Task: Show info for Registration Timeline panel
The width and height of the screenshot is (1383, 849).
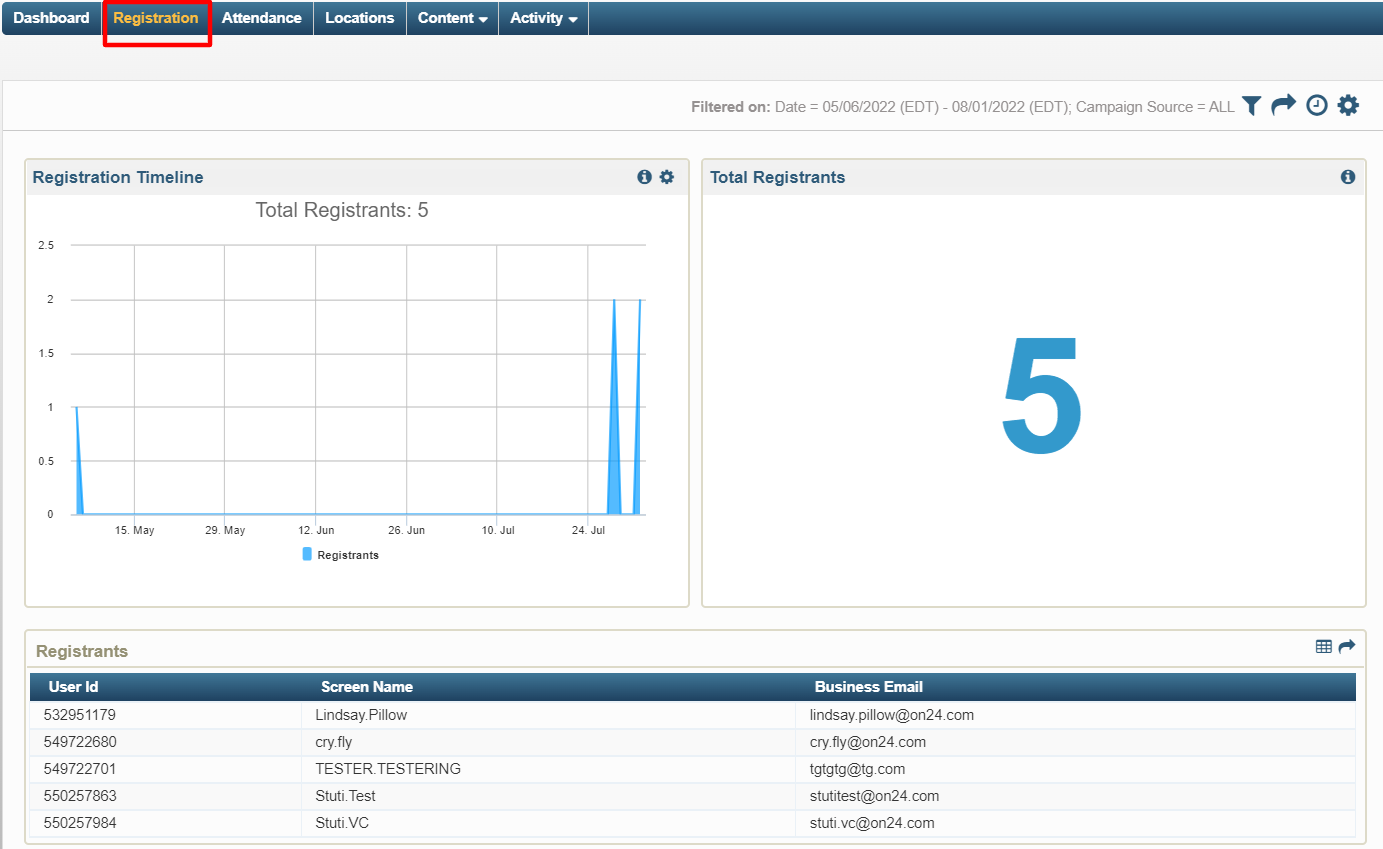Action: coord(644,177)
